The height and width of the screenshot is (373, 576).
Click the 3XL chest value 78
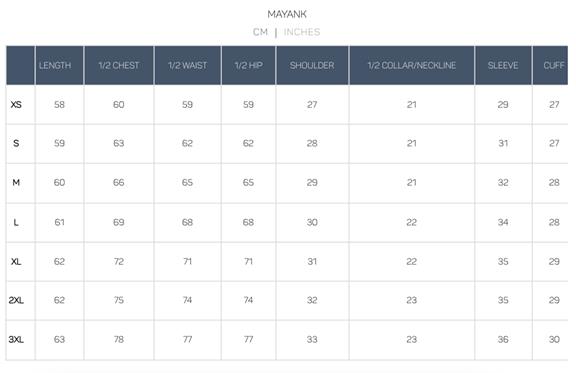click(x=119, y=340)
